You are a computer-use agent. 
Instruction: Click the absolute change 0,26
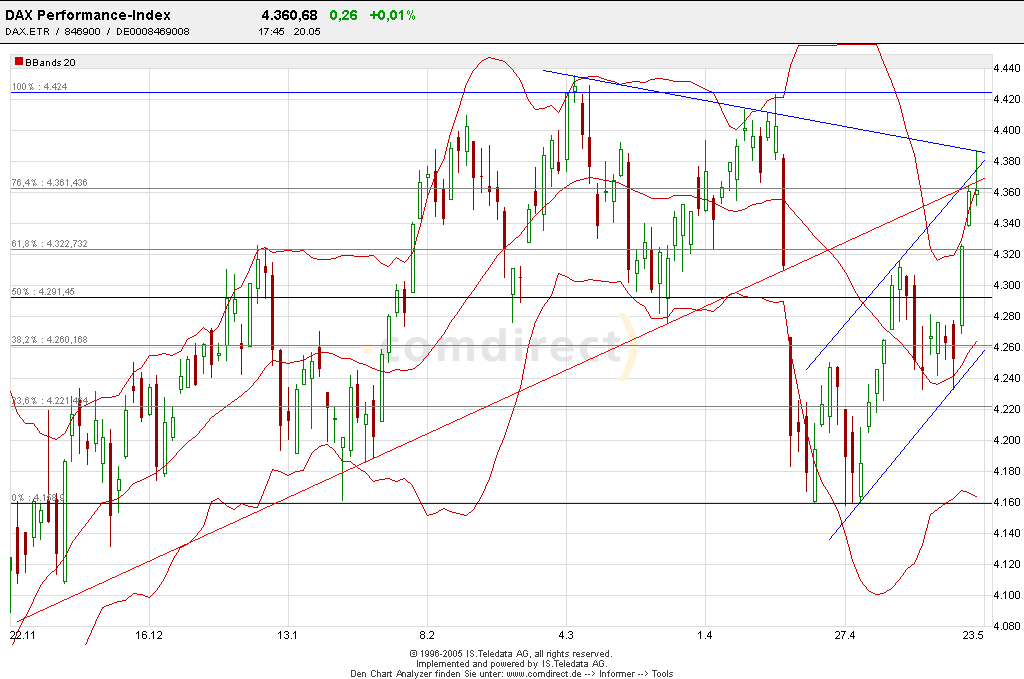pos(344,15)
